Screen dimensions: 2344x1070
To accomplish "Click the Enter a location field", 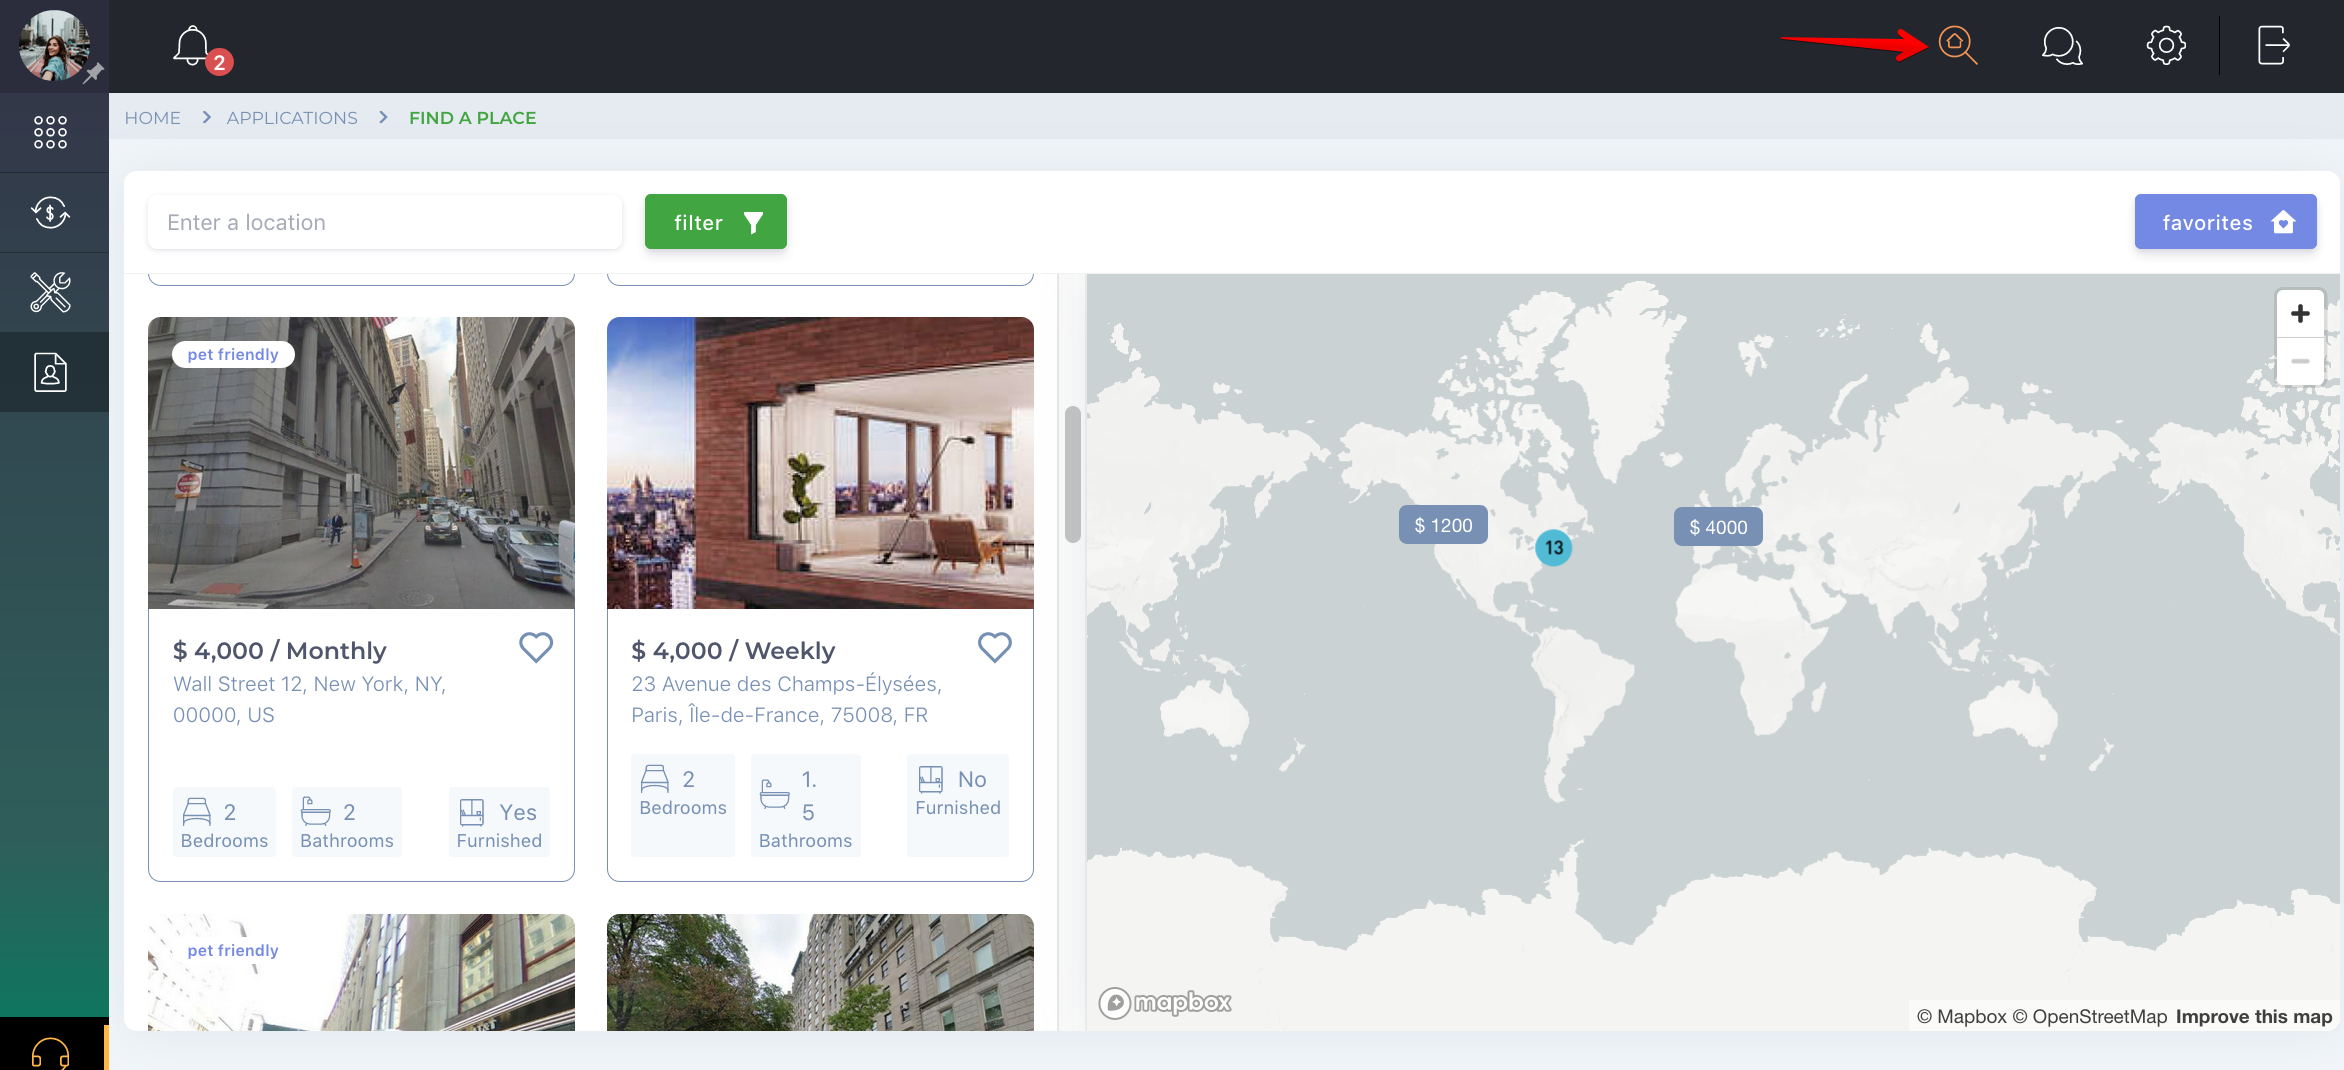I will click(x=385, y=222).
